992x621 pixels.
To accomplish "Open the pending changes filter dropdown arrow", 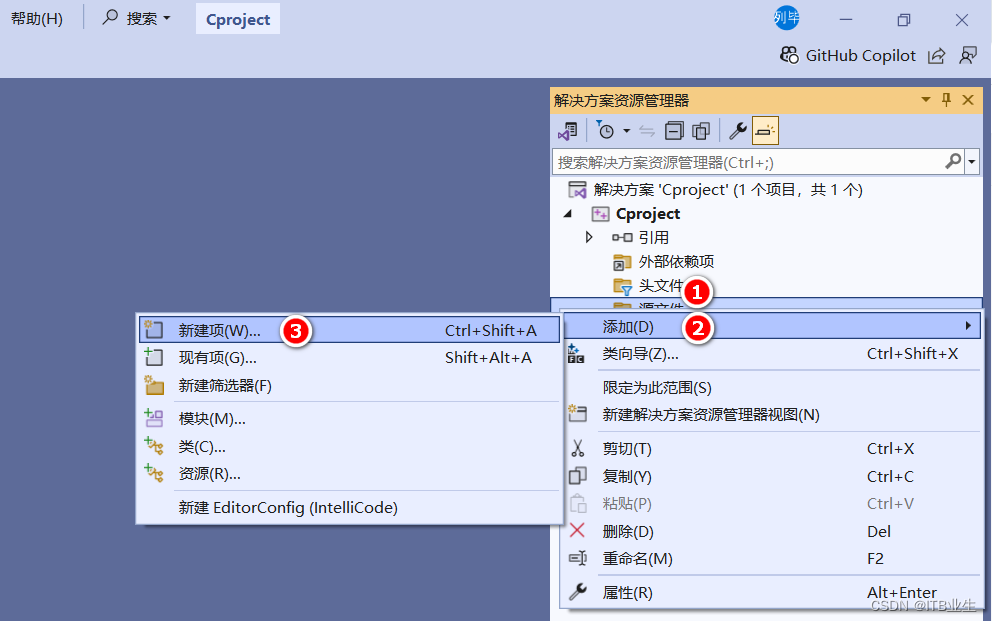I will [626, 131].
